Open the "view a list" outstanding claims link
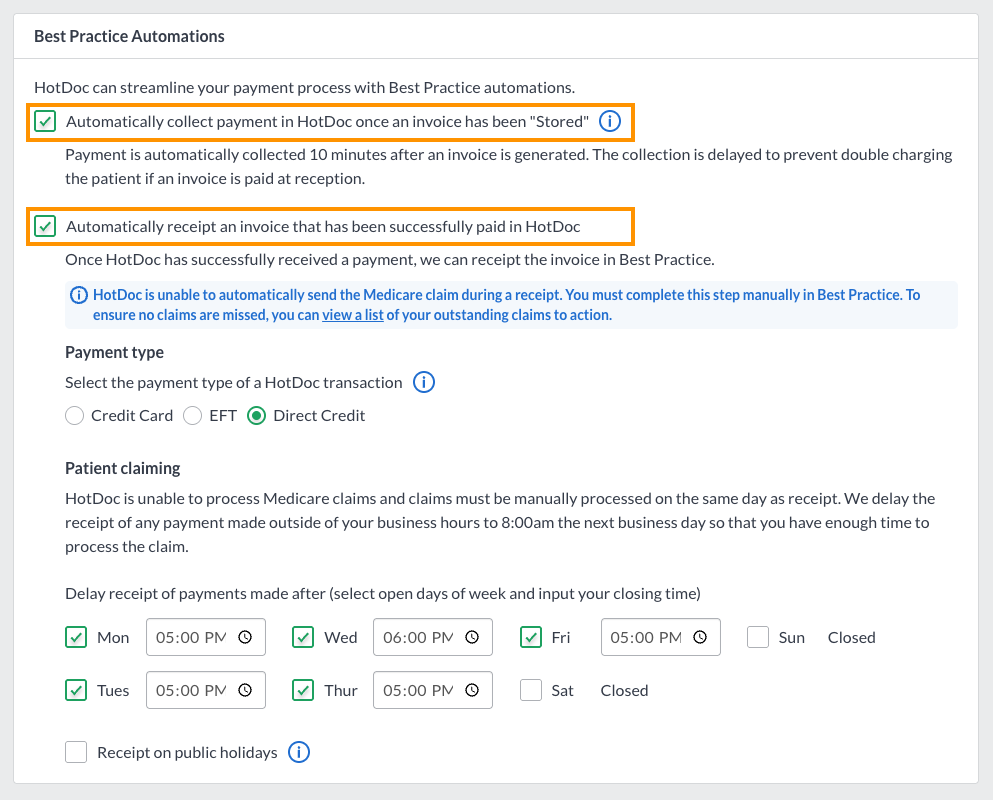Viewport: 993px width, 800px height. click(353, 315)
